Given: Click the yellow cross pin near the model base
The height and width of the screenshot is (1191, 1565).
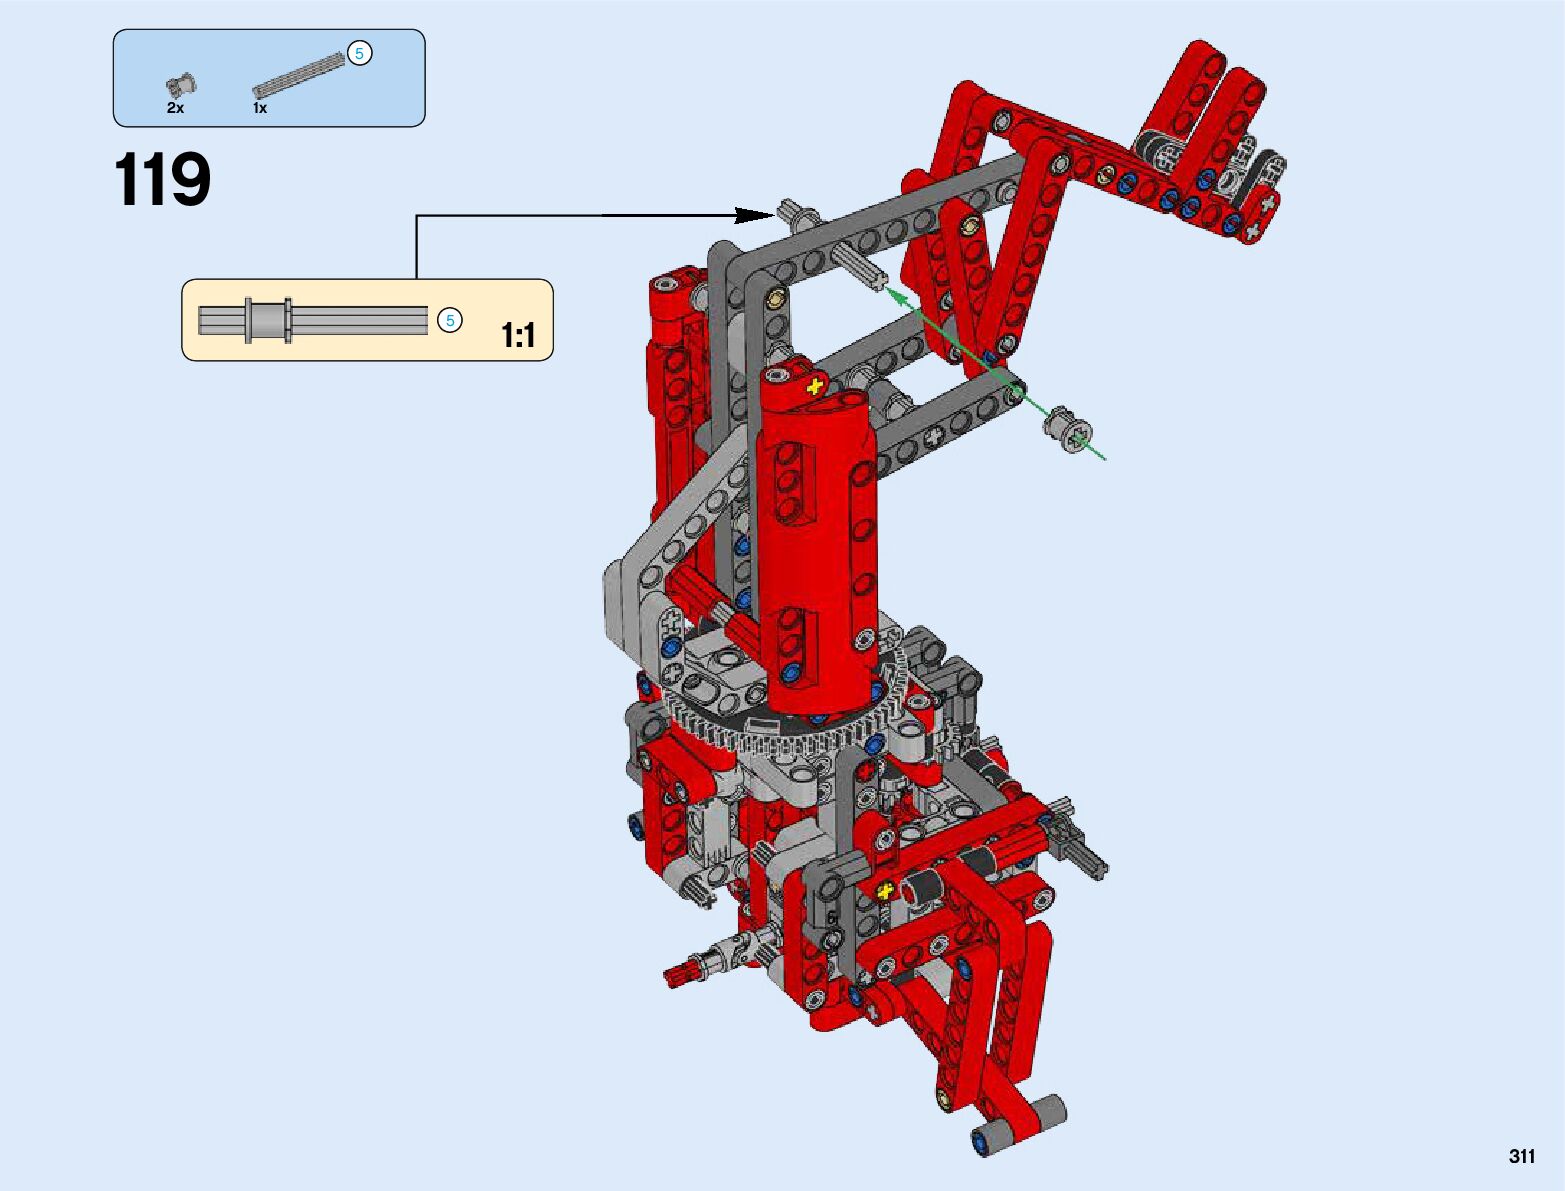Looking at the screenshot, I should click(884, 890).
